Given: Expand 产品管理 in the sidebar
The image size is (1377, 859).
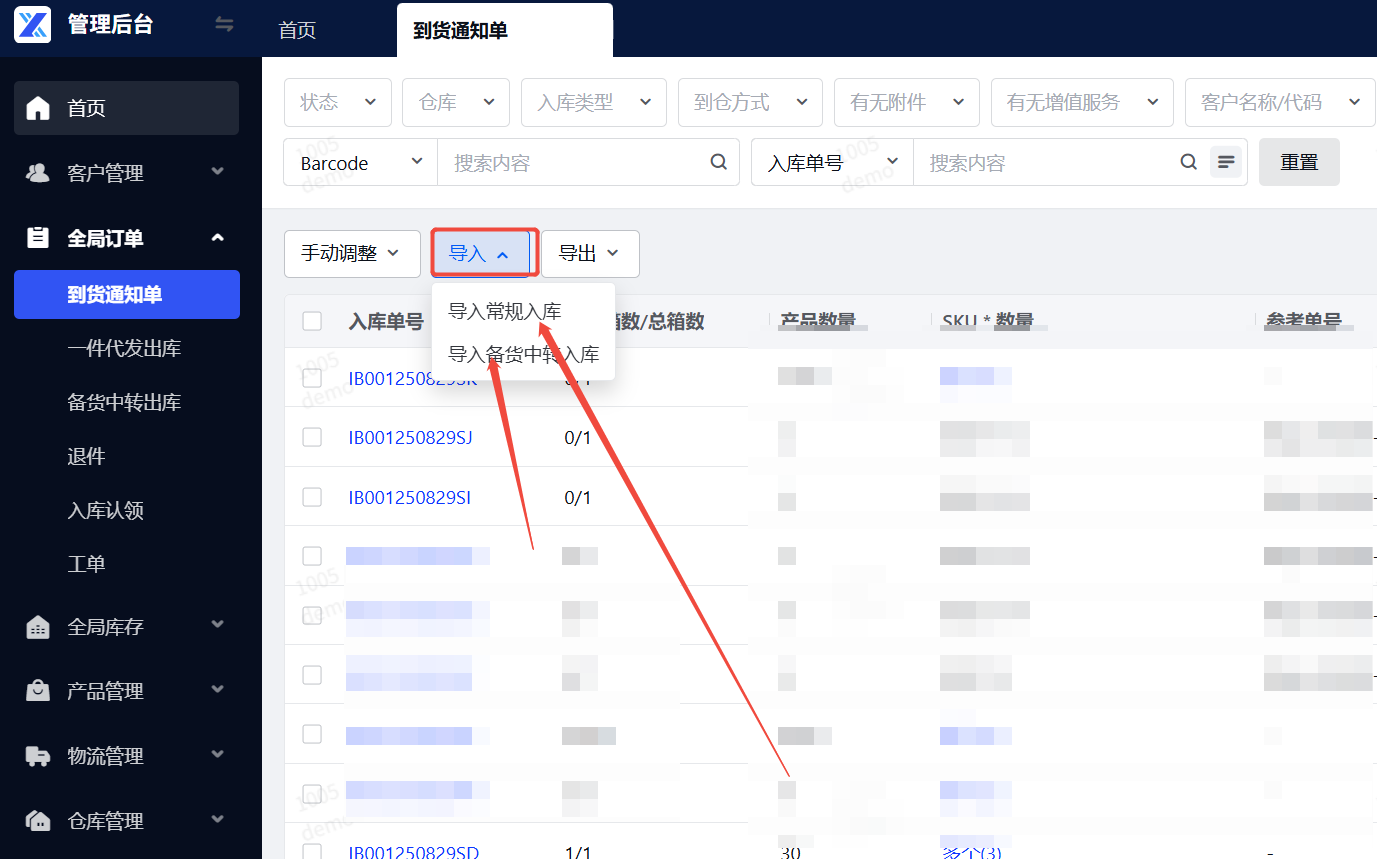Looking at the screenshot, I should pyautogui.click(x=126, y=691).
